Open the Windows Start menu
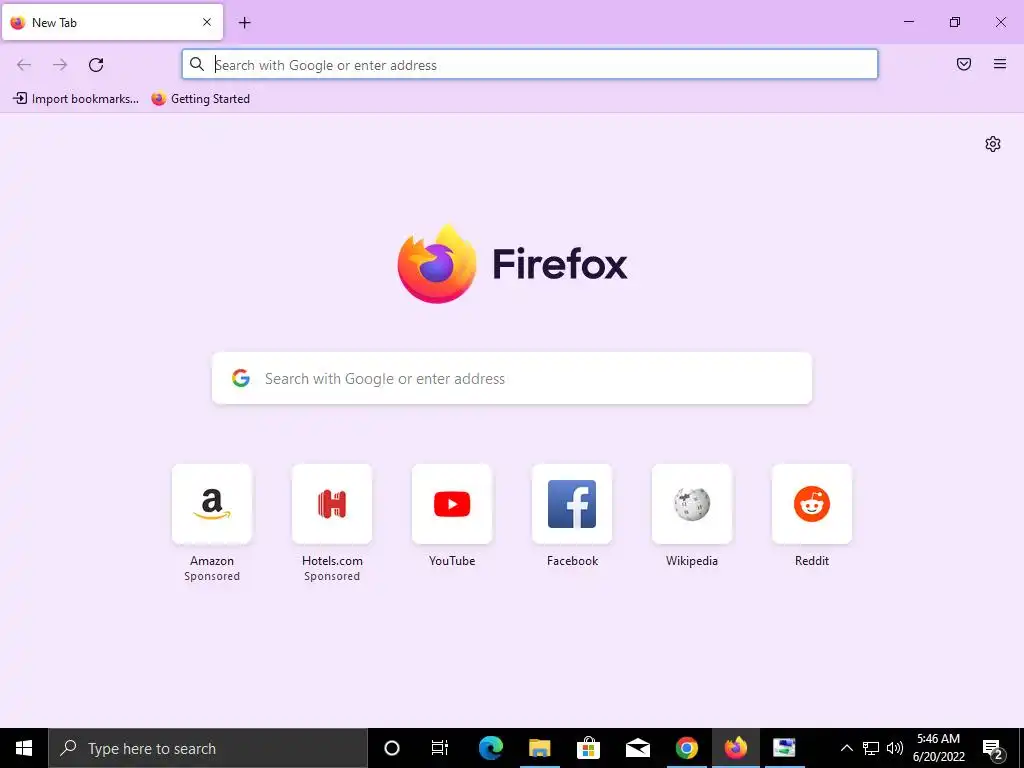 click(x=24, y=748)
